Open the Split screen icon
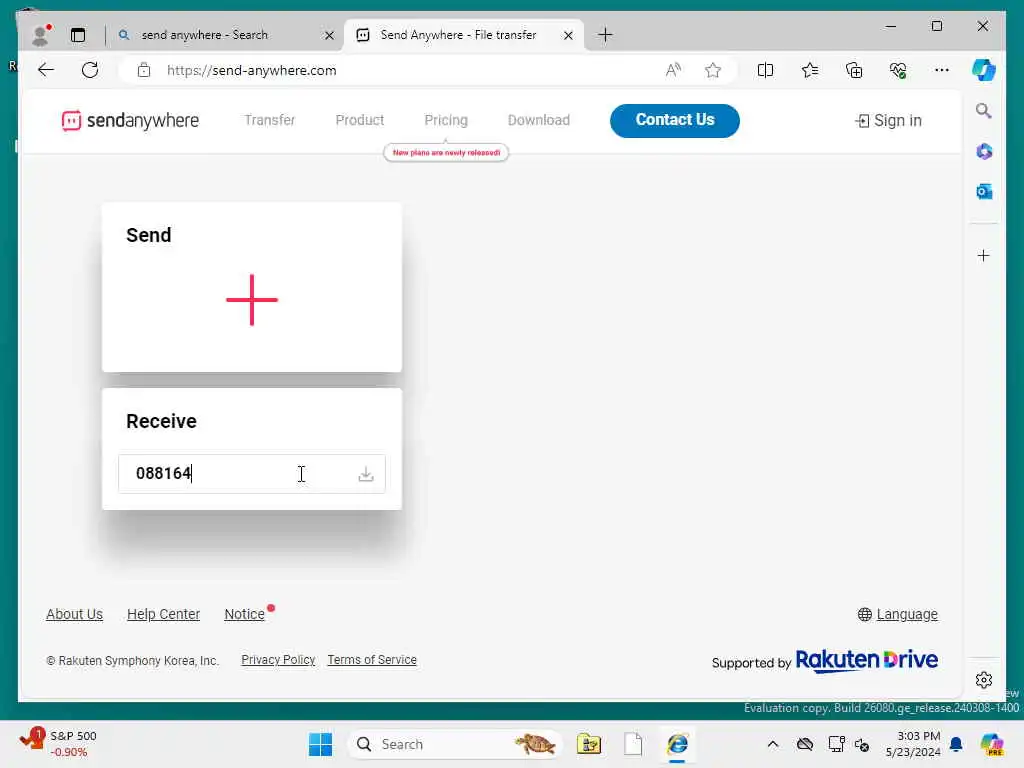This screenshot has width=1024, height=768. pos(765,70)
